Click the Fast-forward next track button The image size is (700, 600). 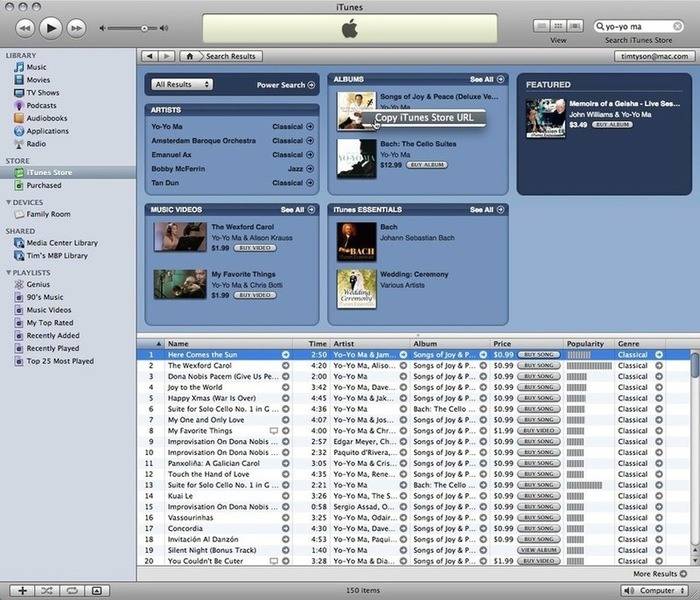click(x=76, y=28)
